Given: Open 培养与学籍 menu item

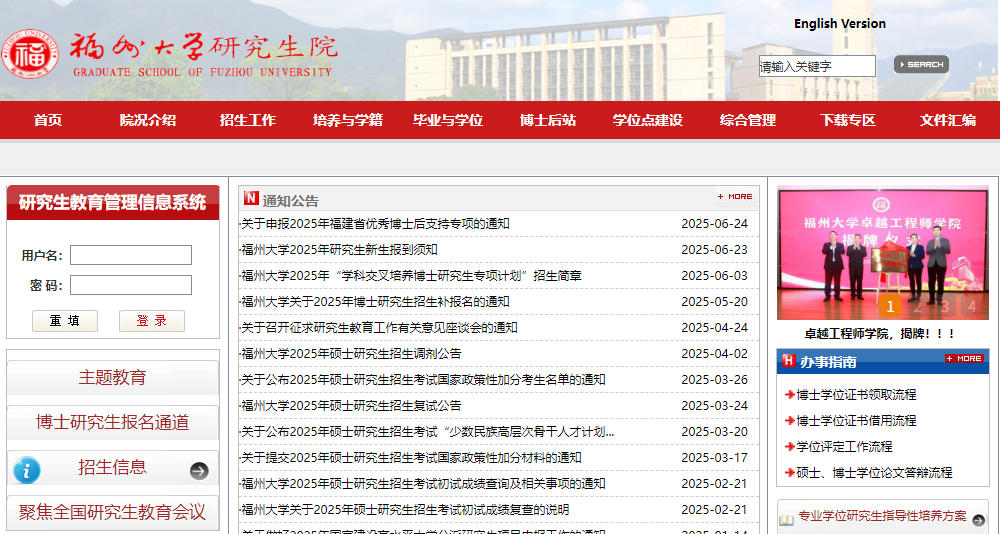Looking at the screenshot, I should [348, 120].
